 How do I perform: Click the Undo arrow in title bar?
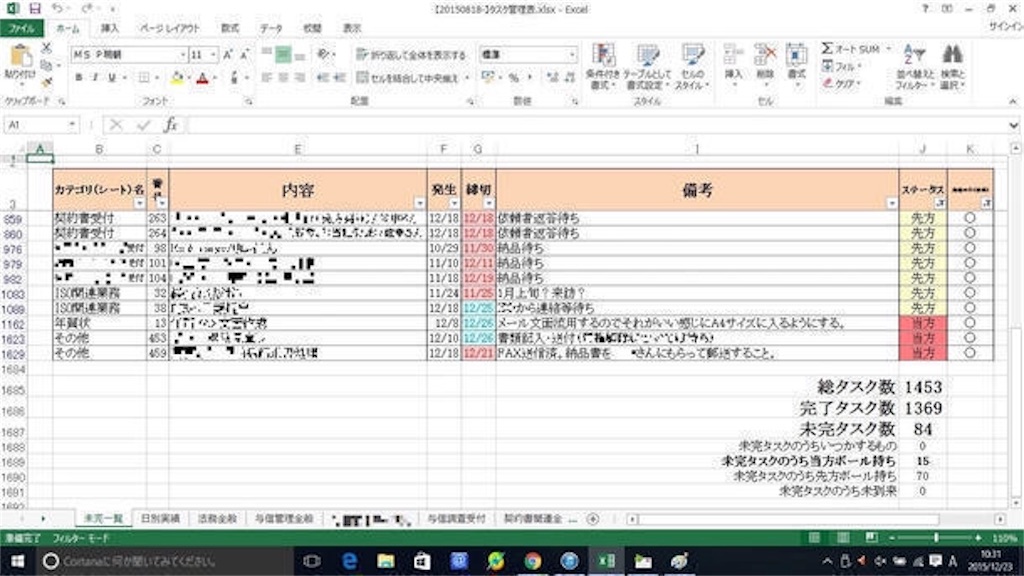tap(57, 9)
